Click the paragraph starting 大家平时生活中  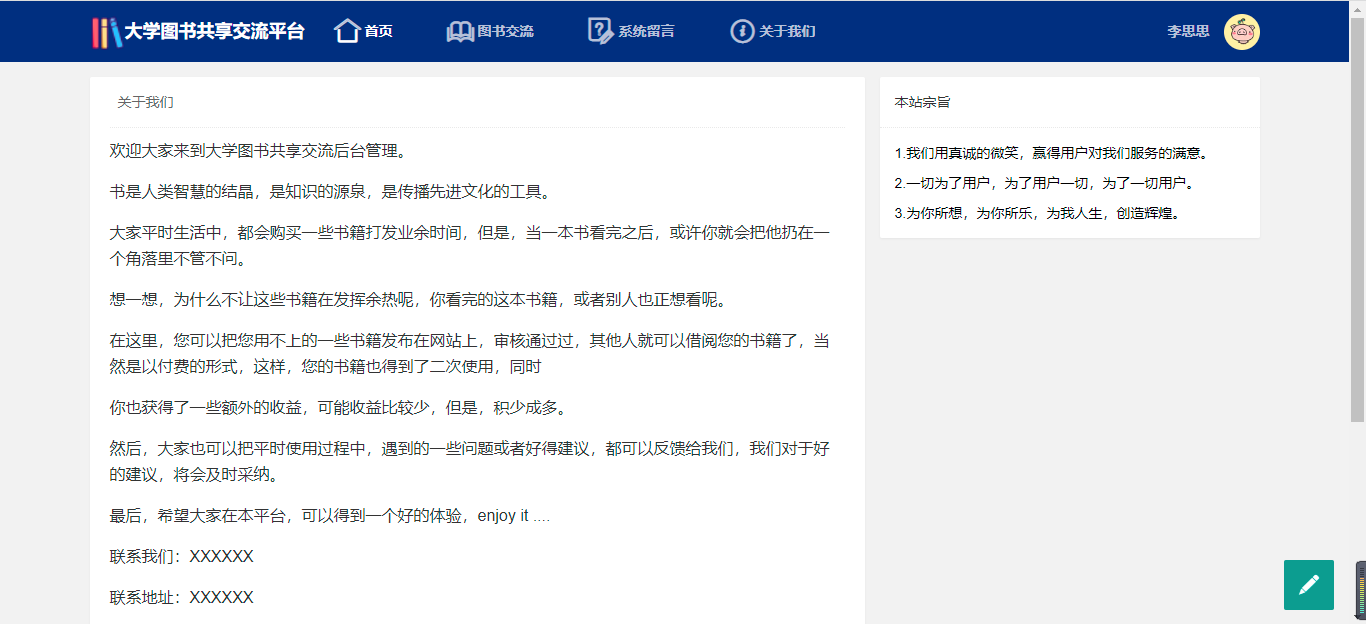point(469,246)
